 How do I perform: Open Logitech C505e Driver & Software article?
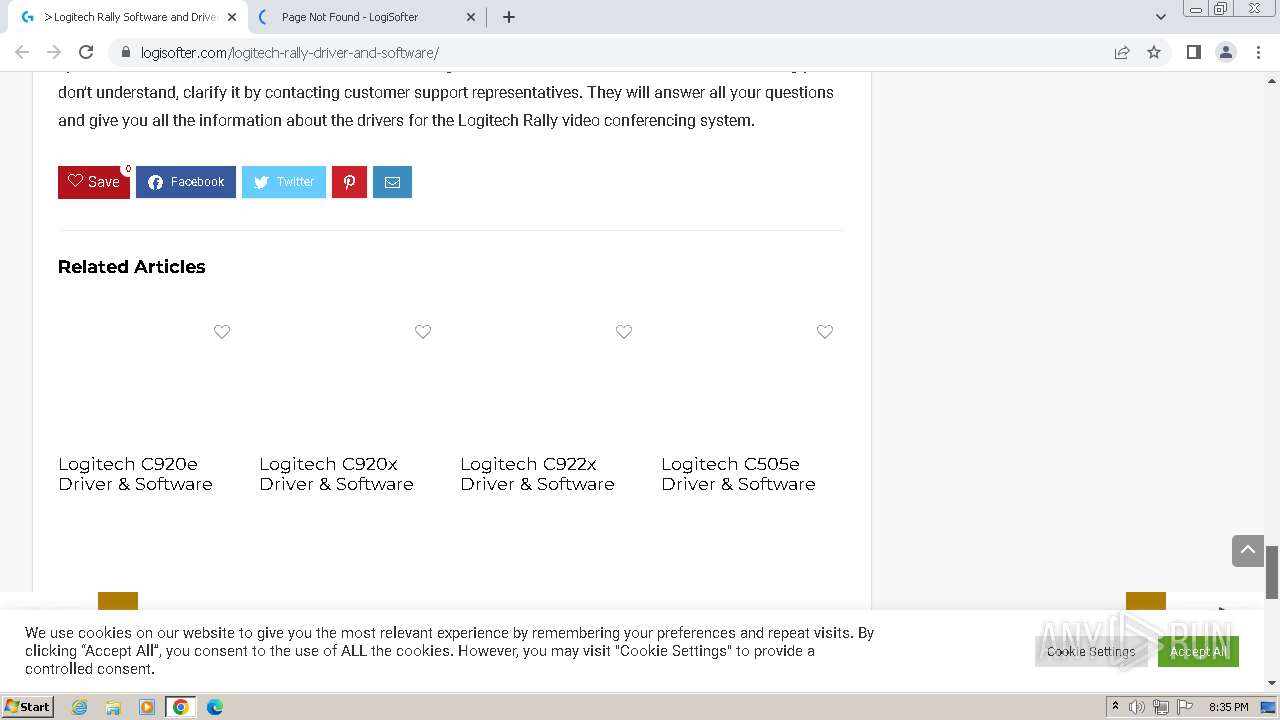point(738,474)
